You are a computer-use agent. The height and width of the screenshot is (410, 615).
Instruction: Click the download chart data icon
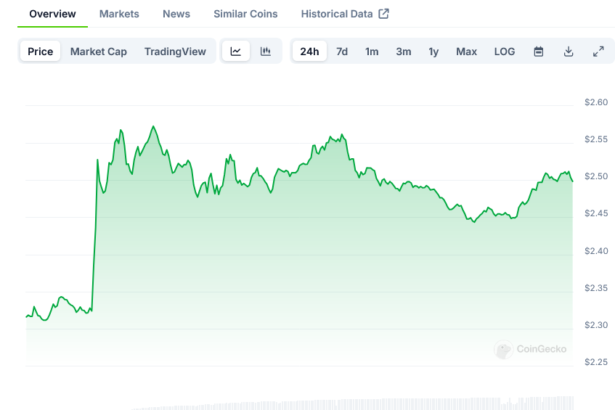click(568, 51)
